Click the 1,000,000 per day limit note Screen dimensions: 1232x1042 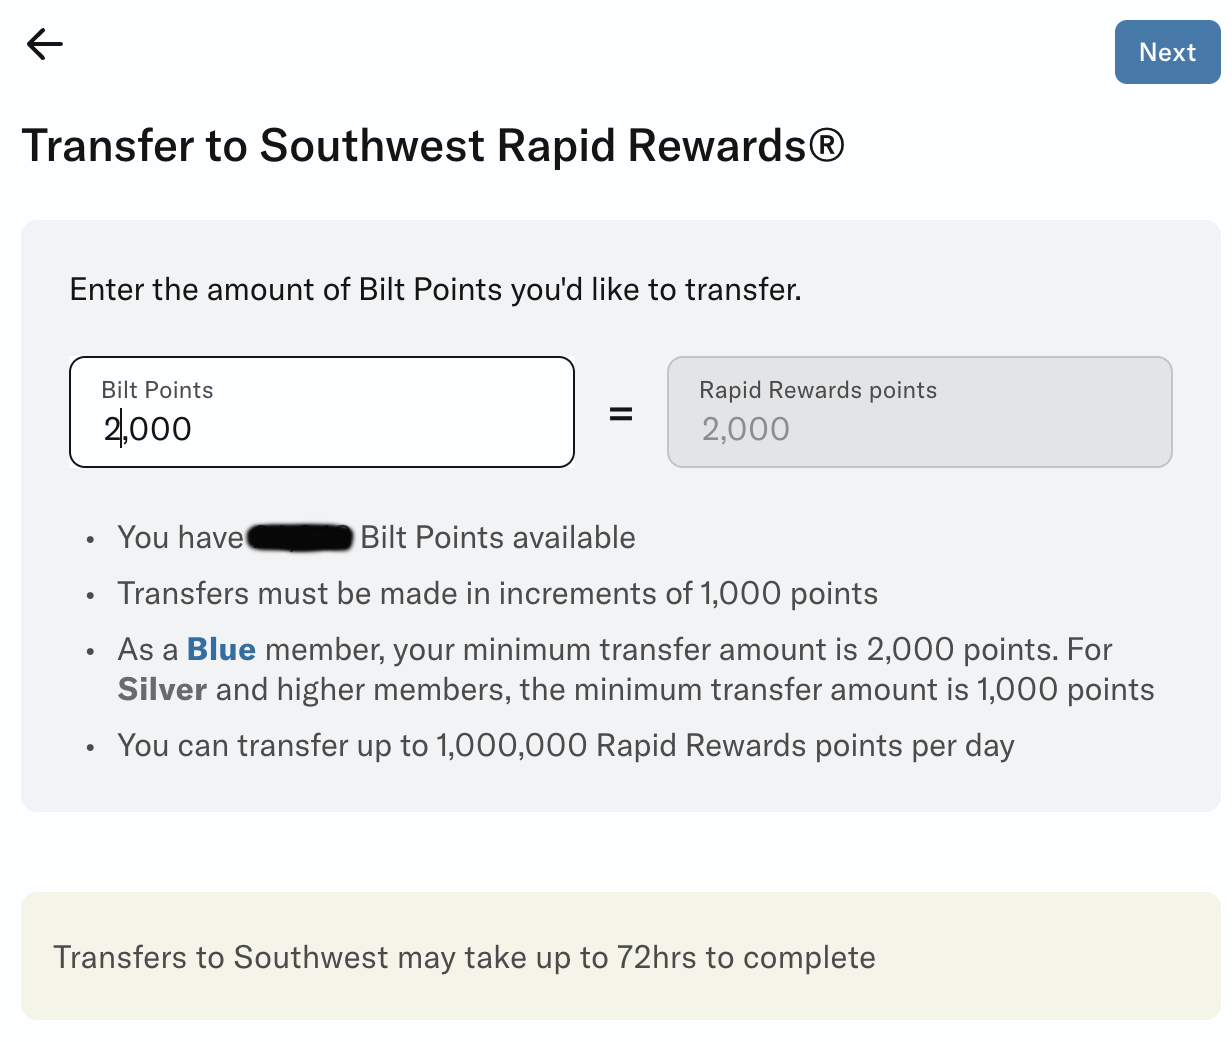(565, 746)
